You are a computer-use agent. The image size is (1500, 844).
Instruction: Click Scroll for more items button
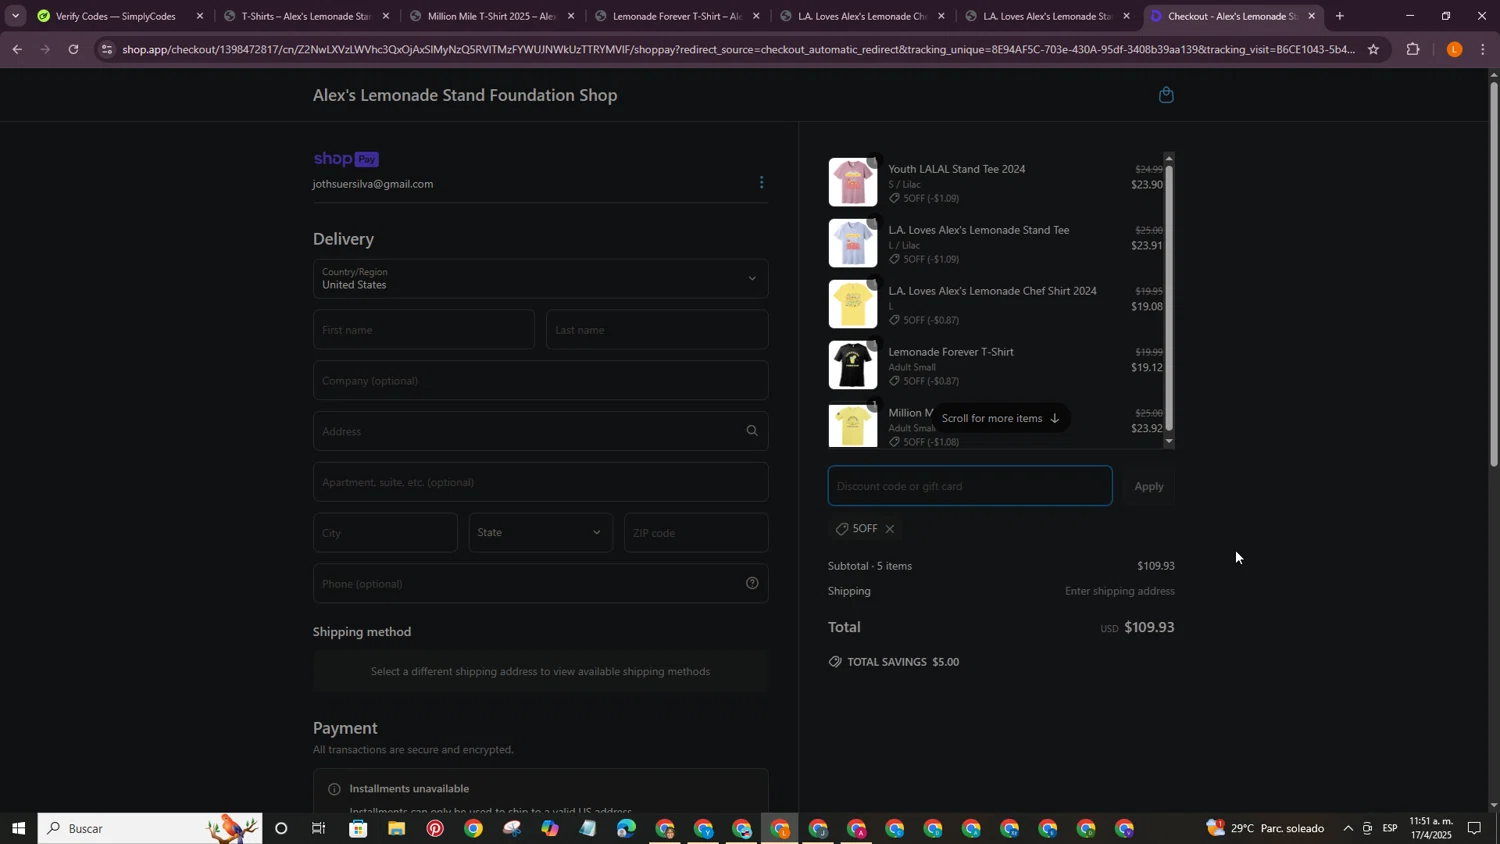pos(1001,419)
